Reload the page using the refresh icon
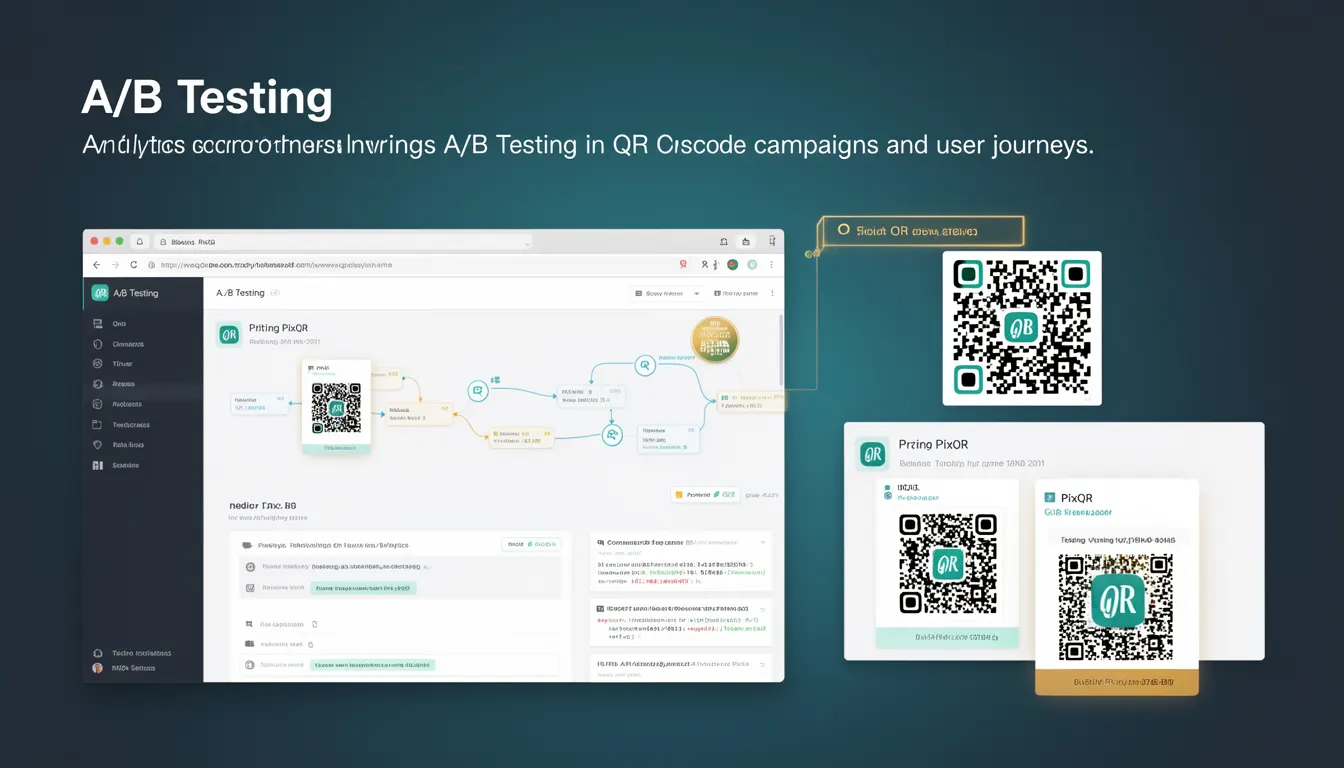The height and width of the screenshot is (768, 1344). pyautogui.click(x=134, y=265)
